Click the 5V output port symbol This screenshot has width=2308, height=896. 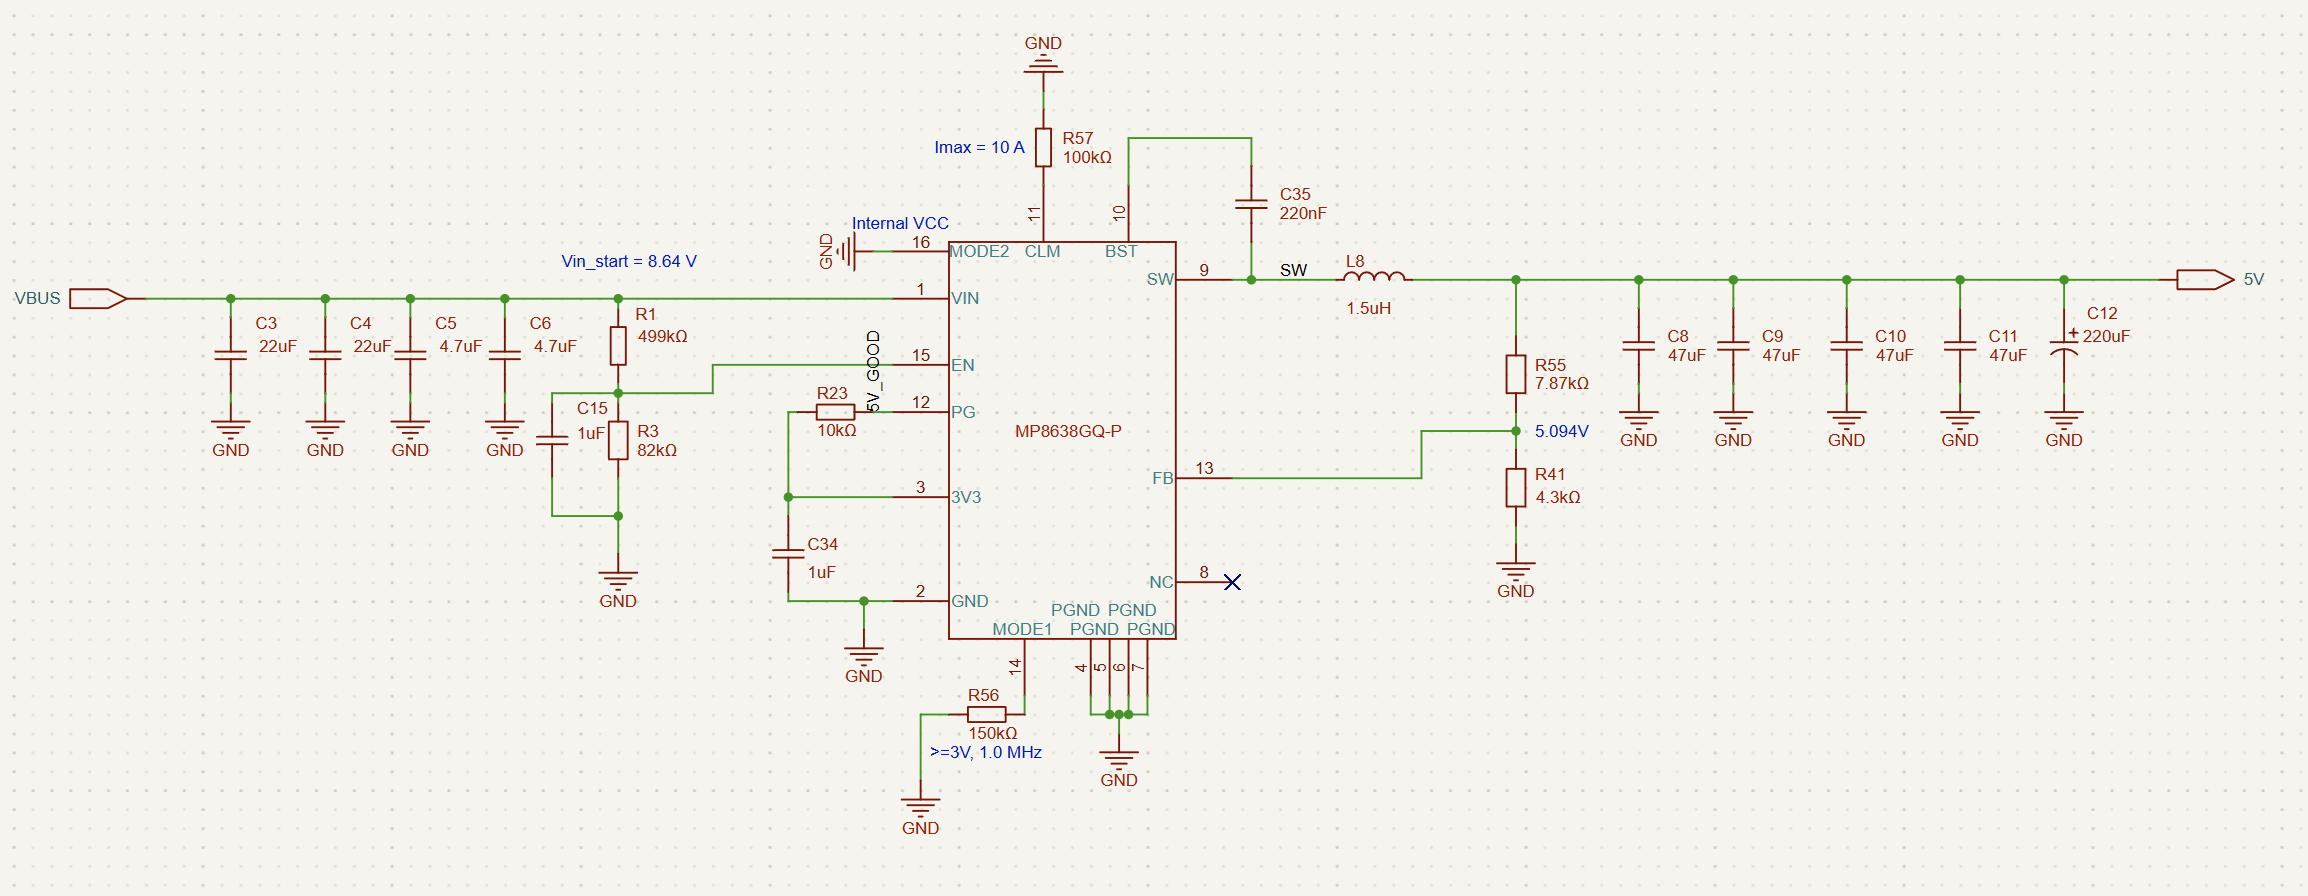coord(2204,280)
